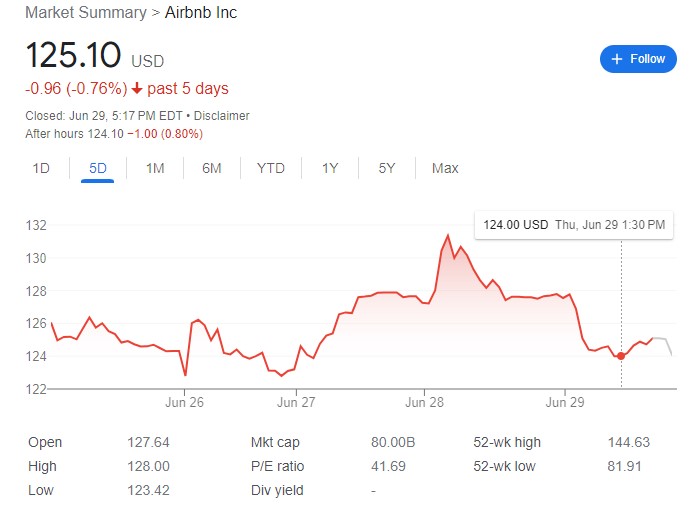This screenshot has width=695, height=506.
Task: Click the Follow button
Action: pyautogui.click(x=638, y=59)
